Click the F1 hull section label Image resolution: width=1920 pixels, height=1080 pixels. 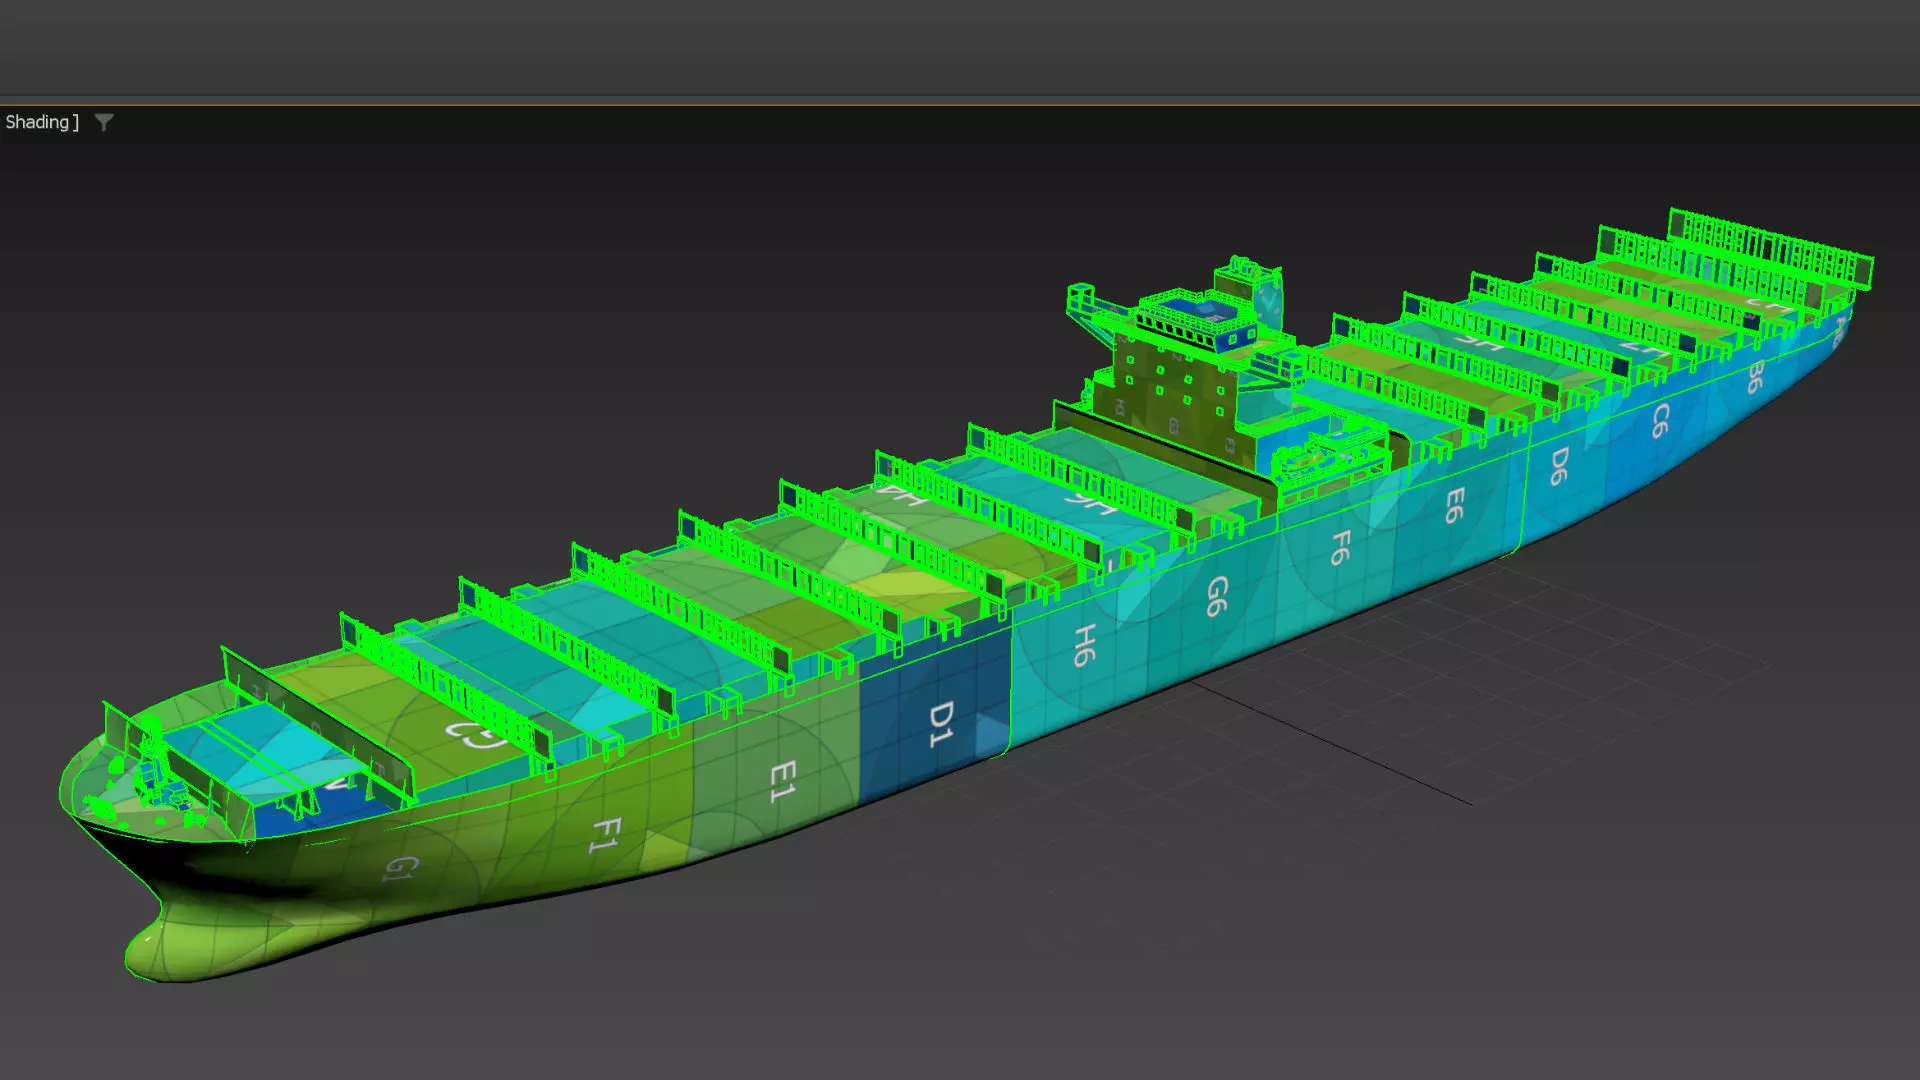605,835
